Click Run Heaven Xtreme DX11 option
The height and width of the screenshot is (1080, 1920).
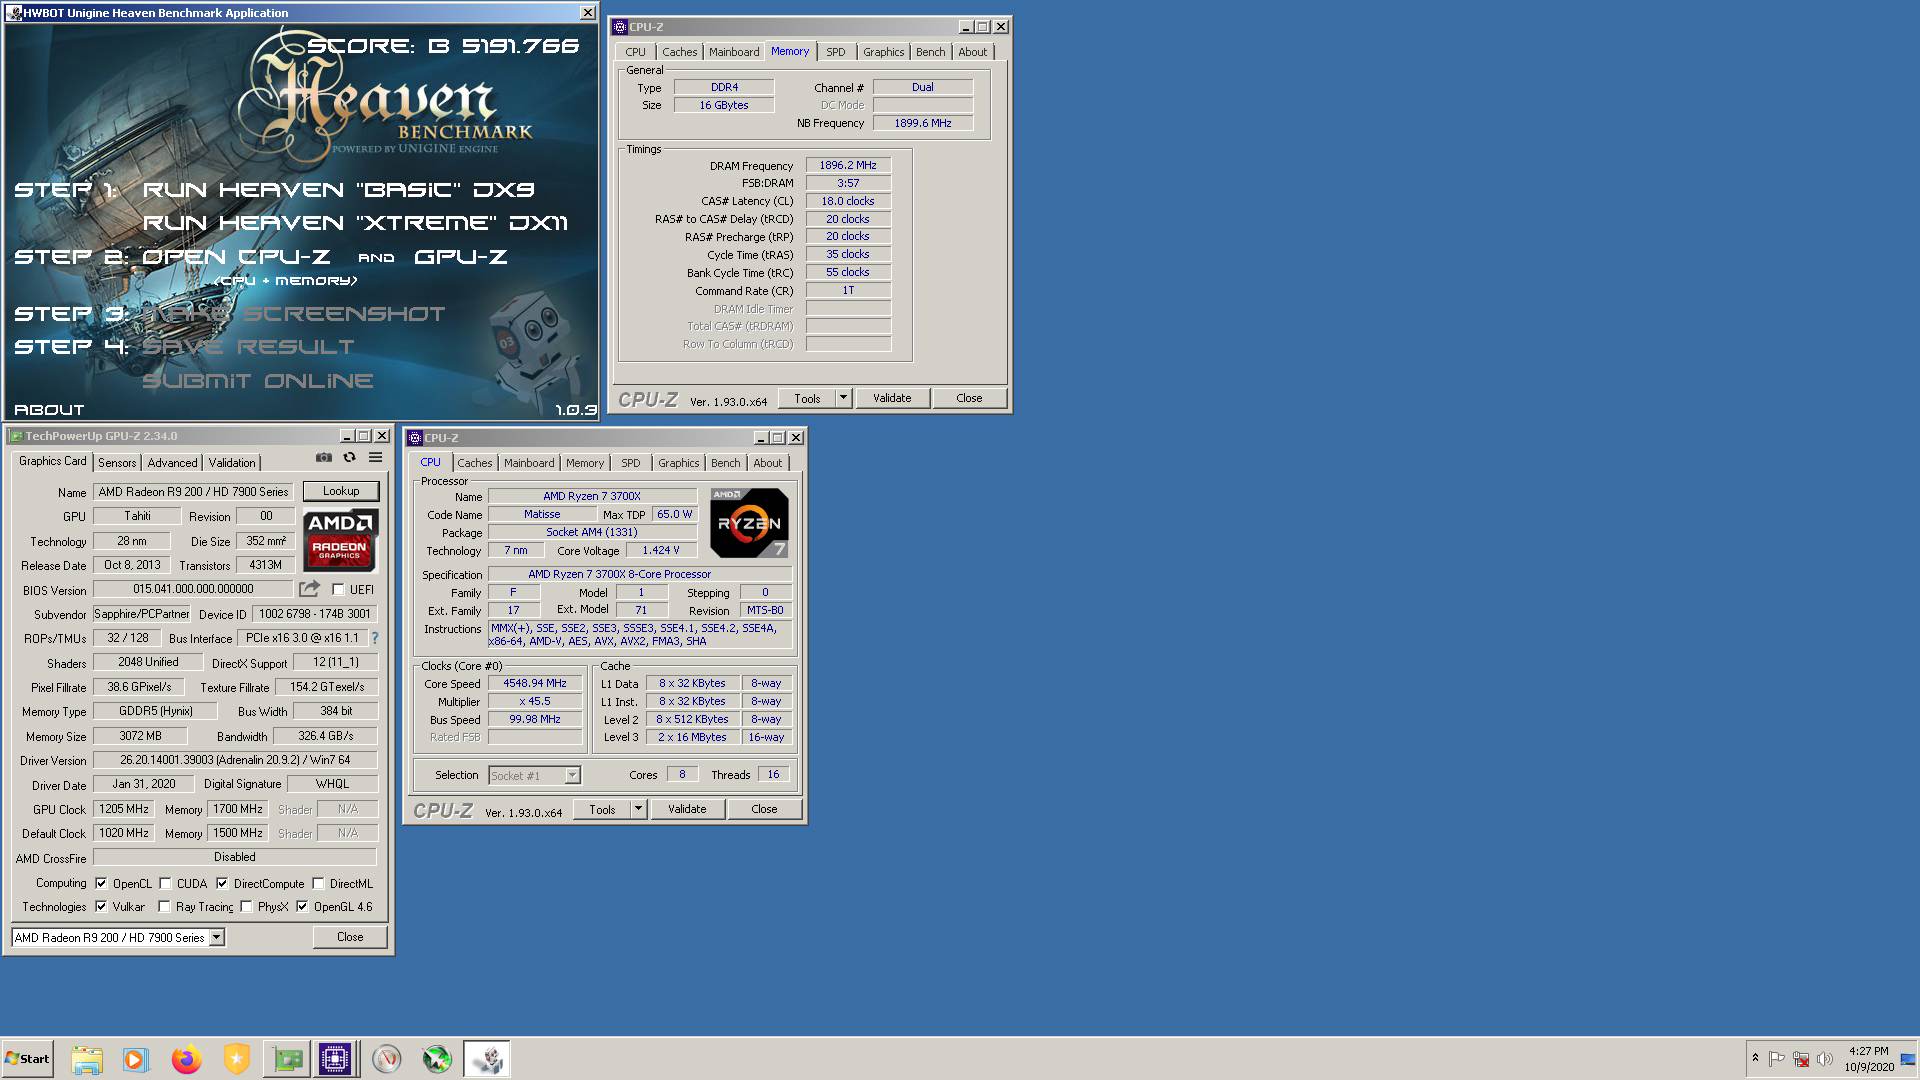click(x=356, y=223)
